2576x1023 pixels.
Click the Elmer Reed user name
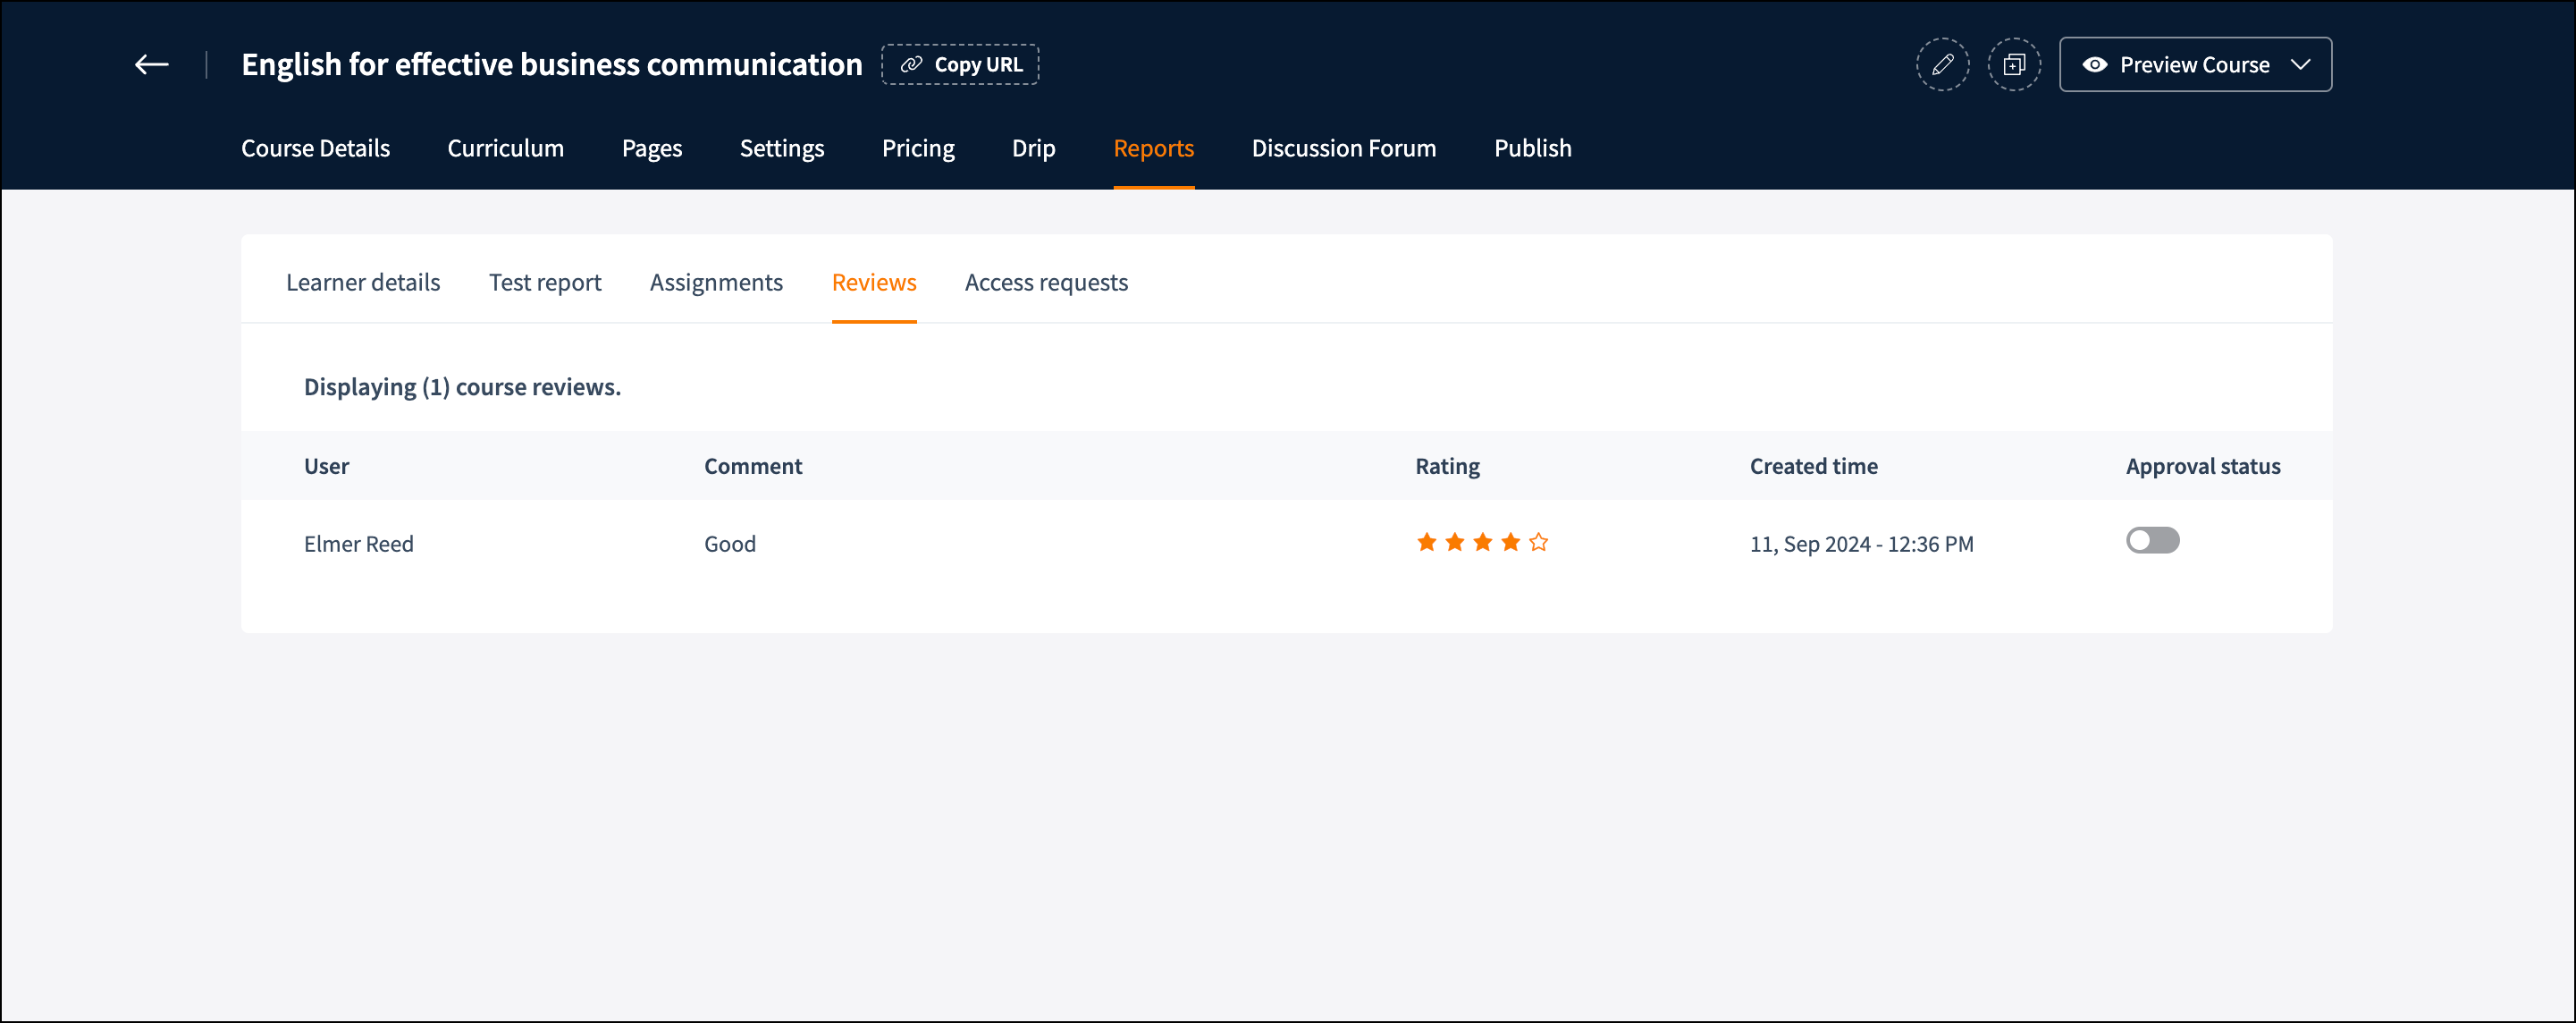pos(359,544)
